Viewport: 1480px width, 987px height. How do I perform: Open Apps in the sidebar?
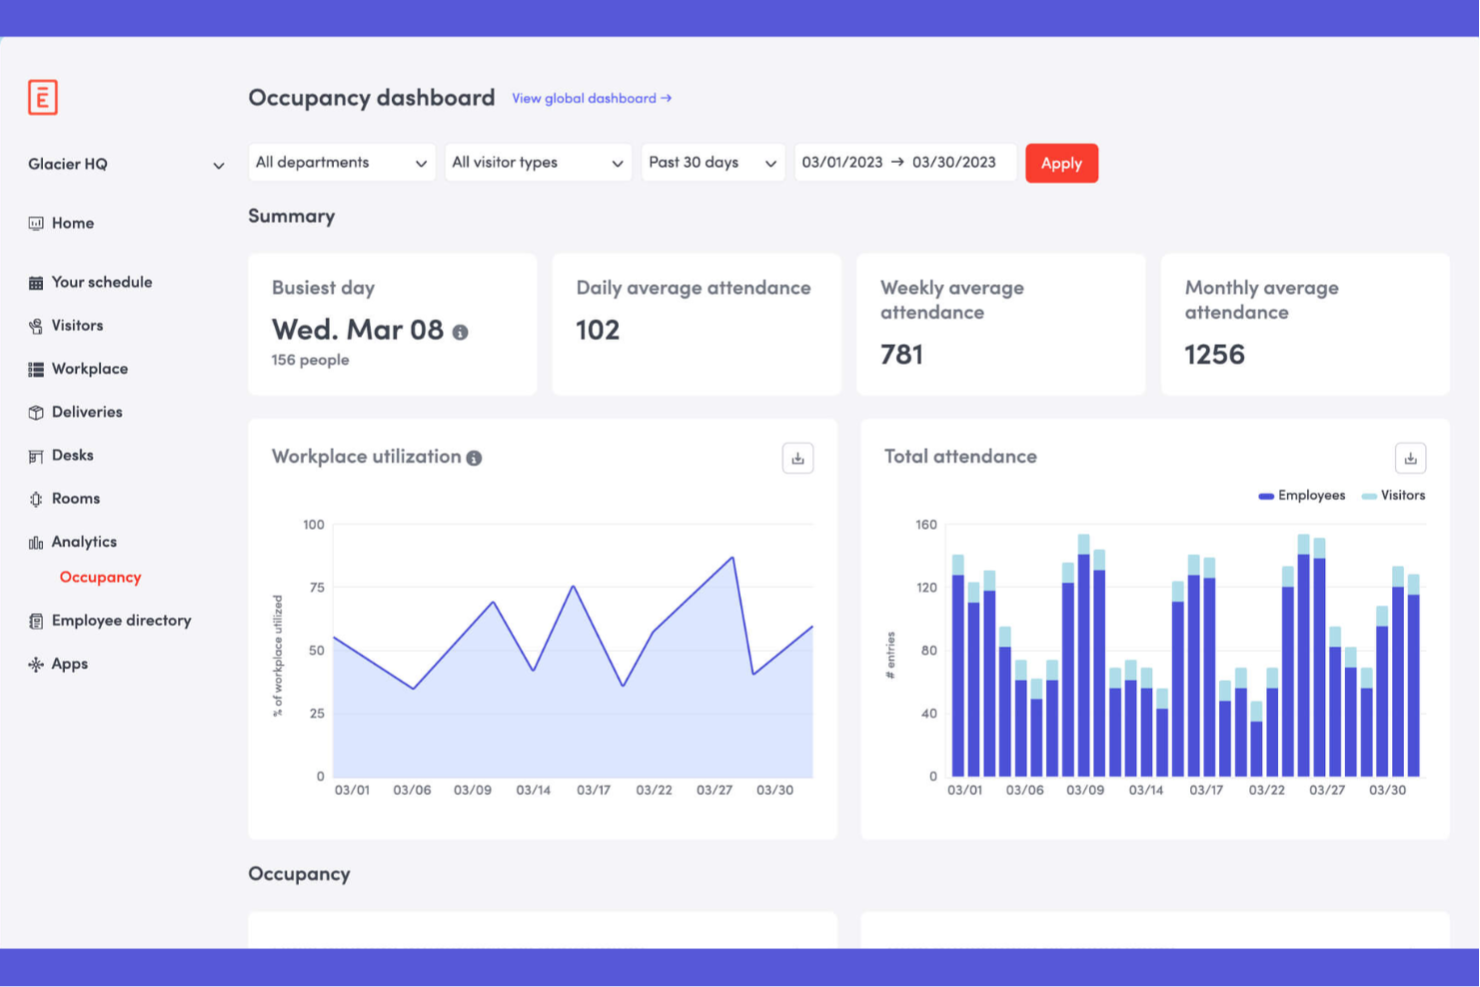coord(70,664)
